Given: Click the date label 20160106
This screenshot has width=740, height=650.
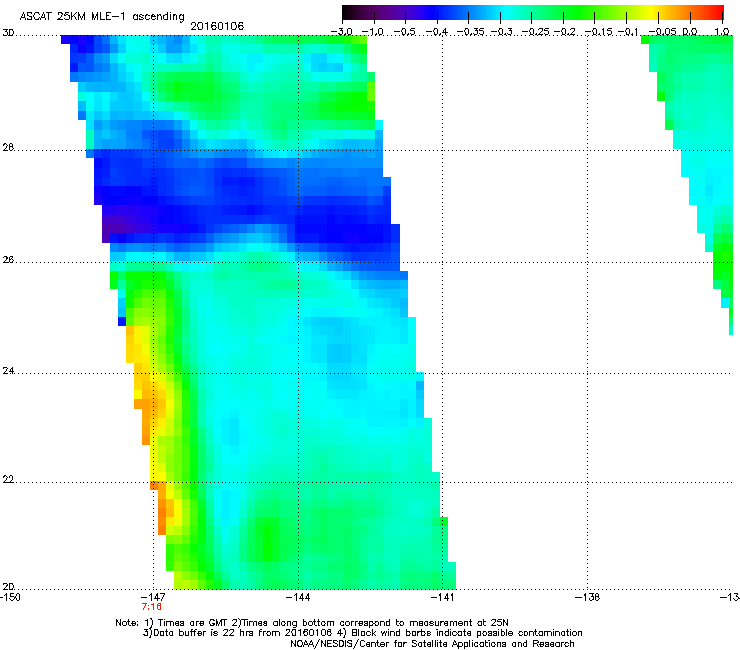Looking at the screenshot, I should [x=217, y=26].
